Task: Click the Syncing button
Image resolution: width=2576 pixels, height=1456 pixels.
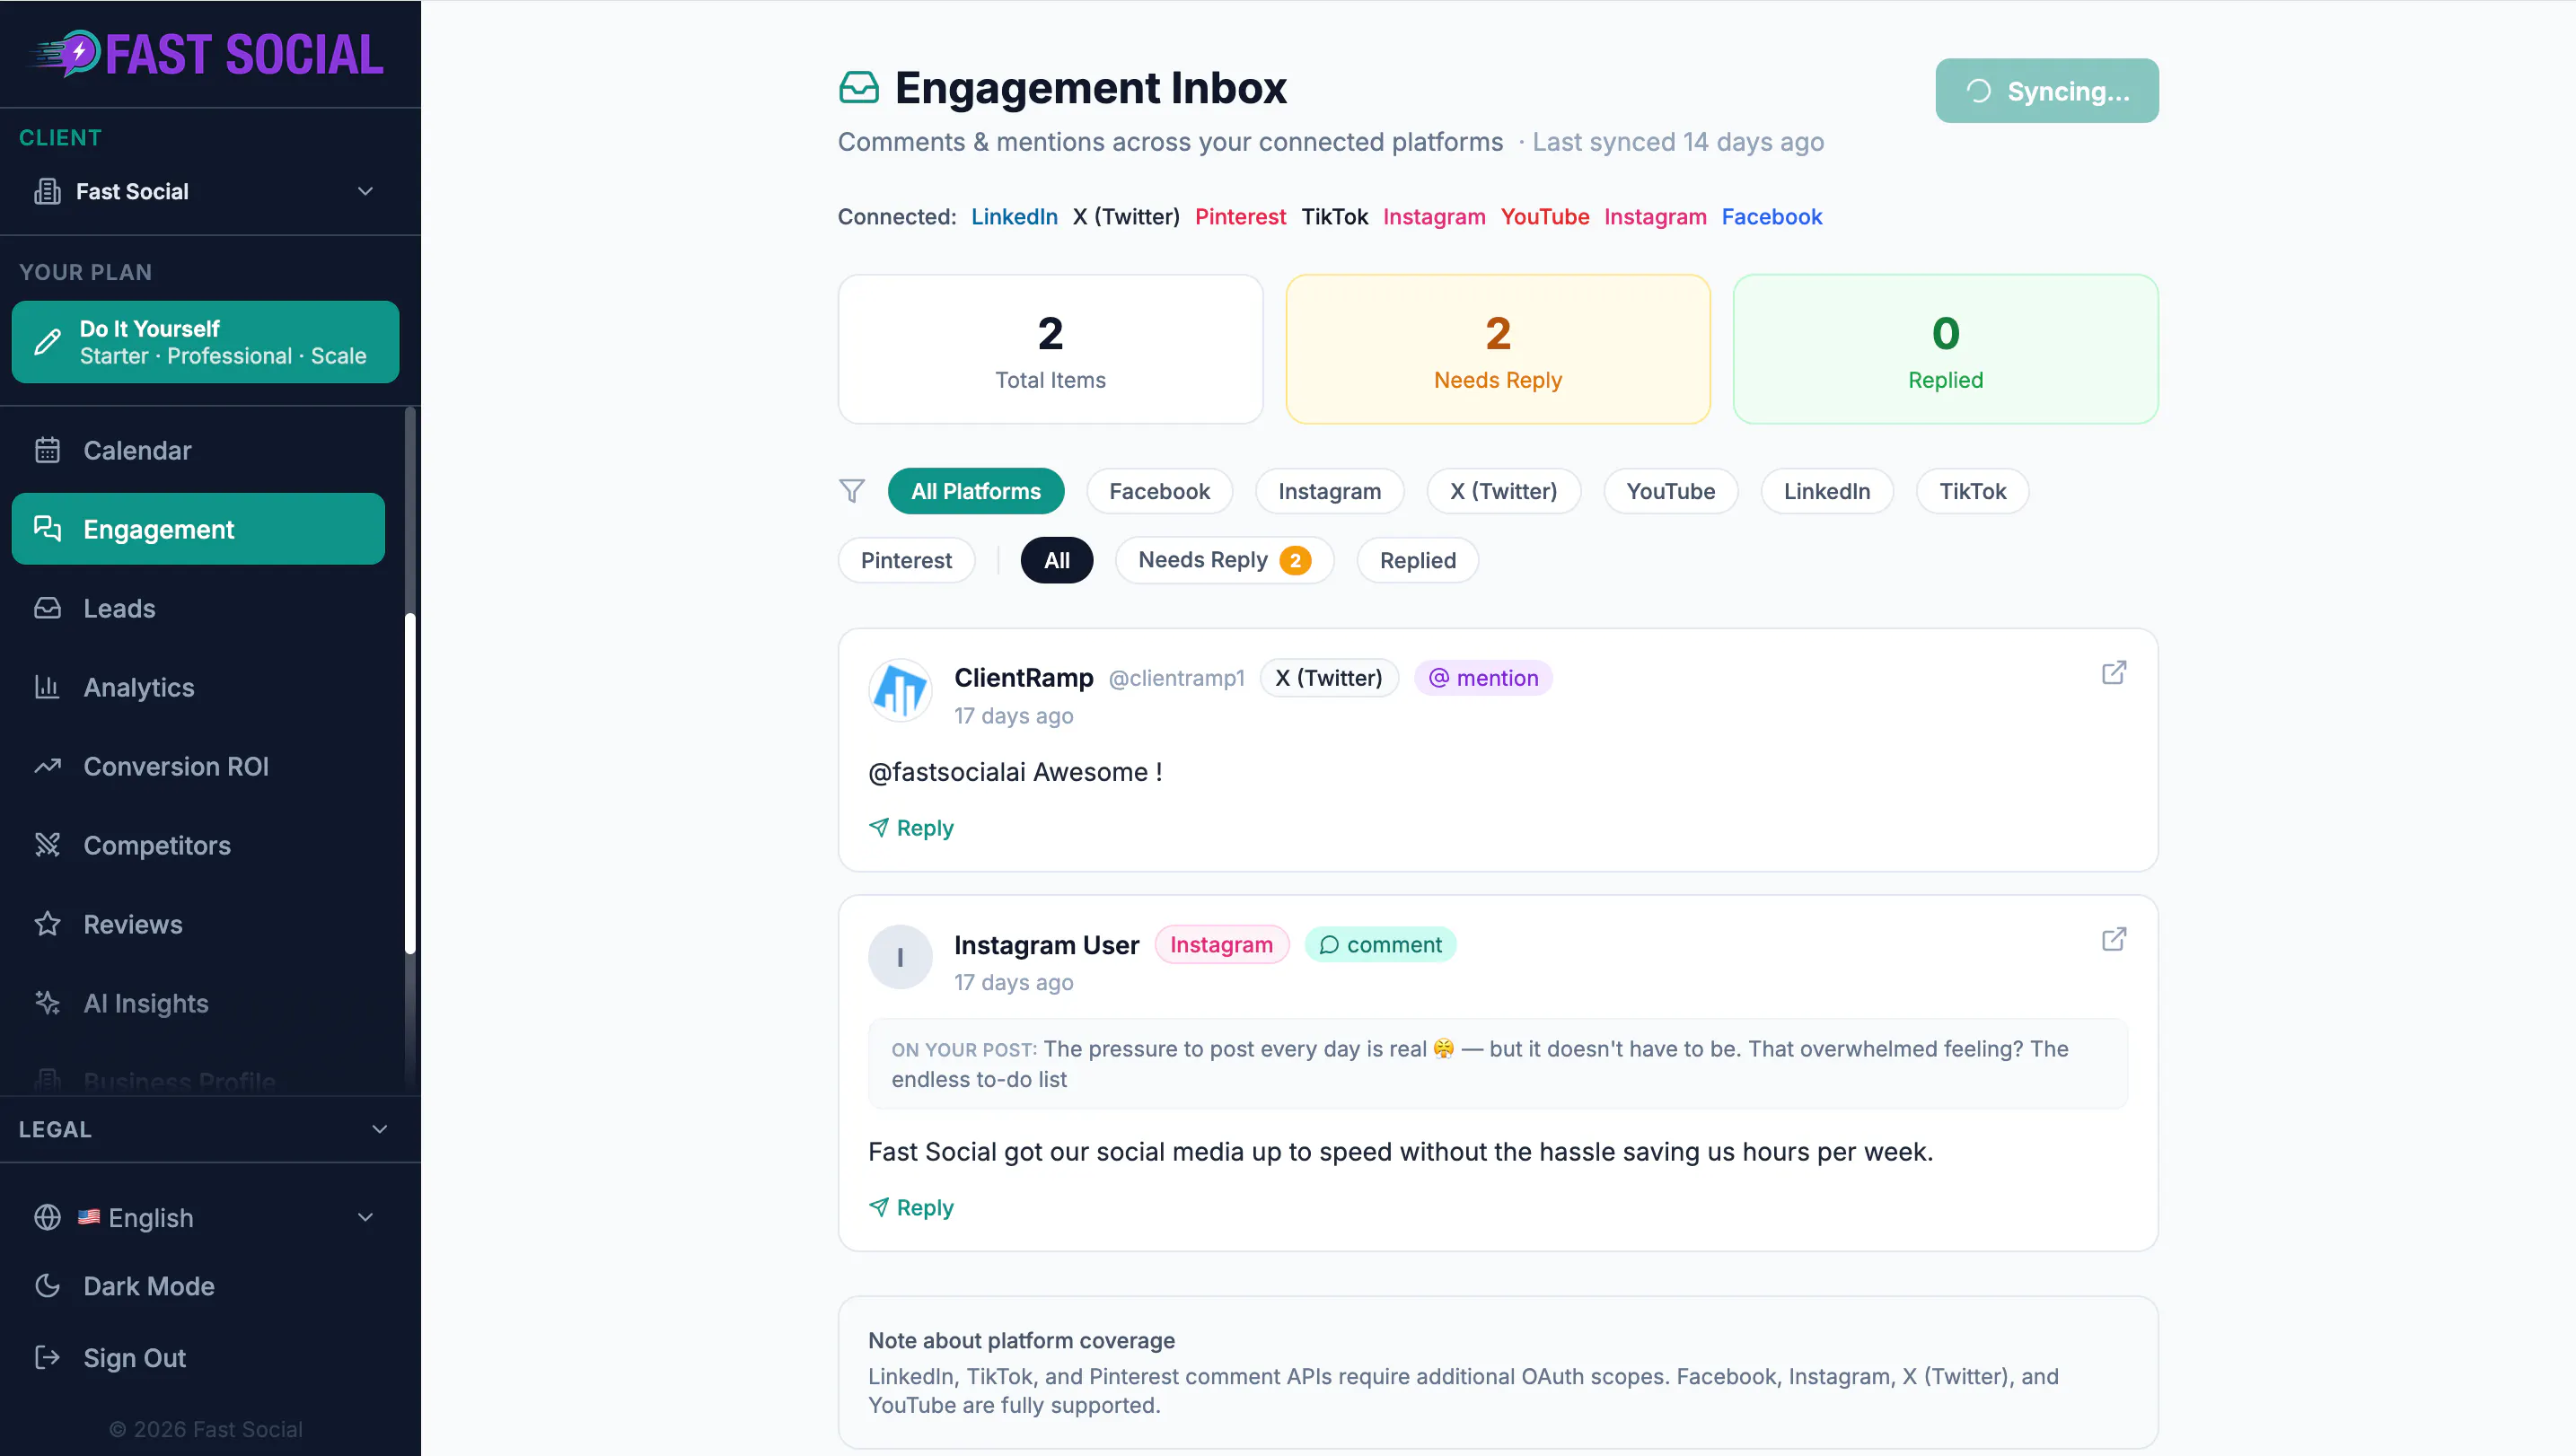Action: coord(2046,91)
